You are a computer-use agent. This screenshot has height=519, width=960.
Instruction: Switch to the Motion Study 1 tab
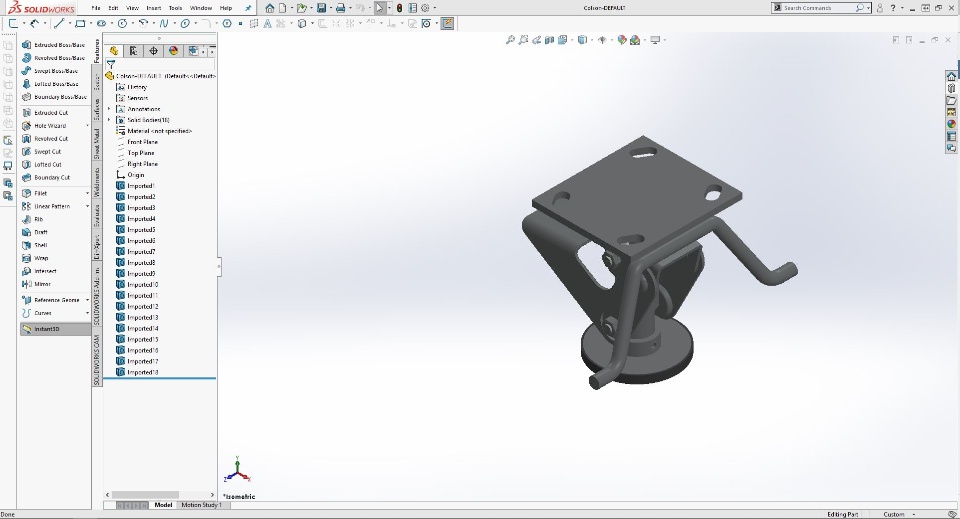coord(201,505)
